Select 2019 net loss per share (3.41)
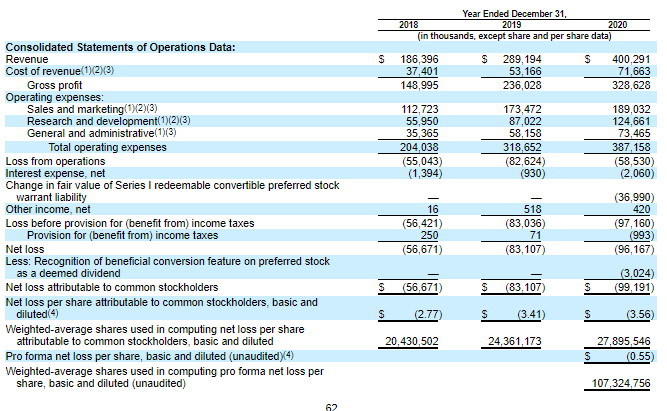667x411 pixels. pos(531,314)
